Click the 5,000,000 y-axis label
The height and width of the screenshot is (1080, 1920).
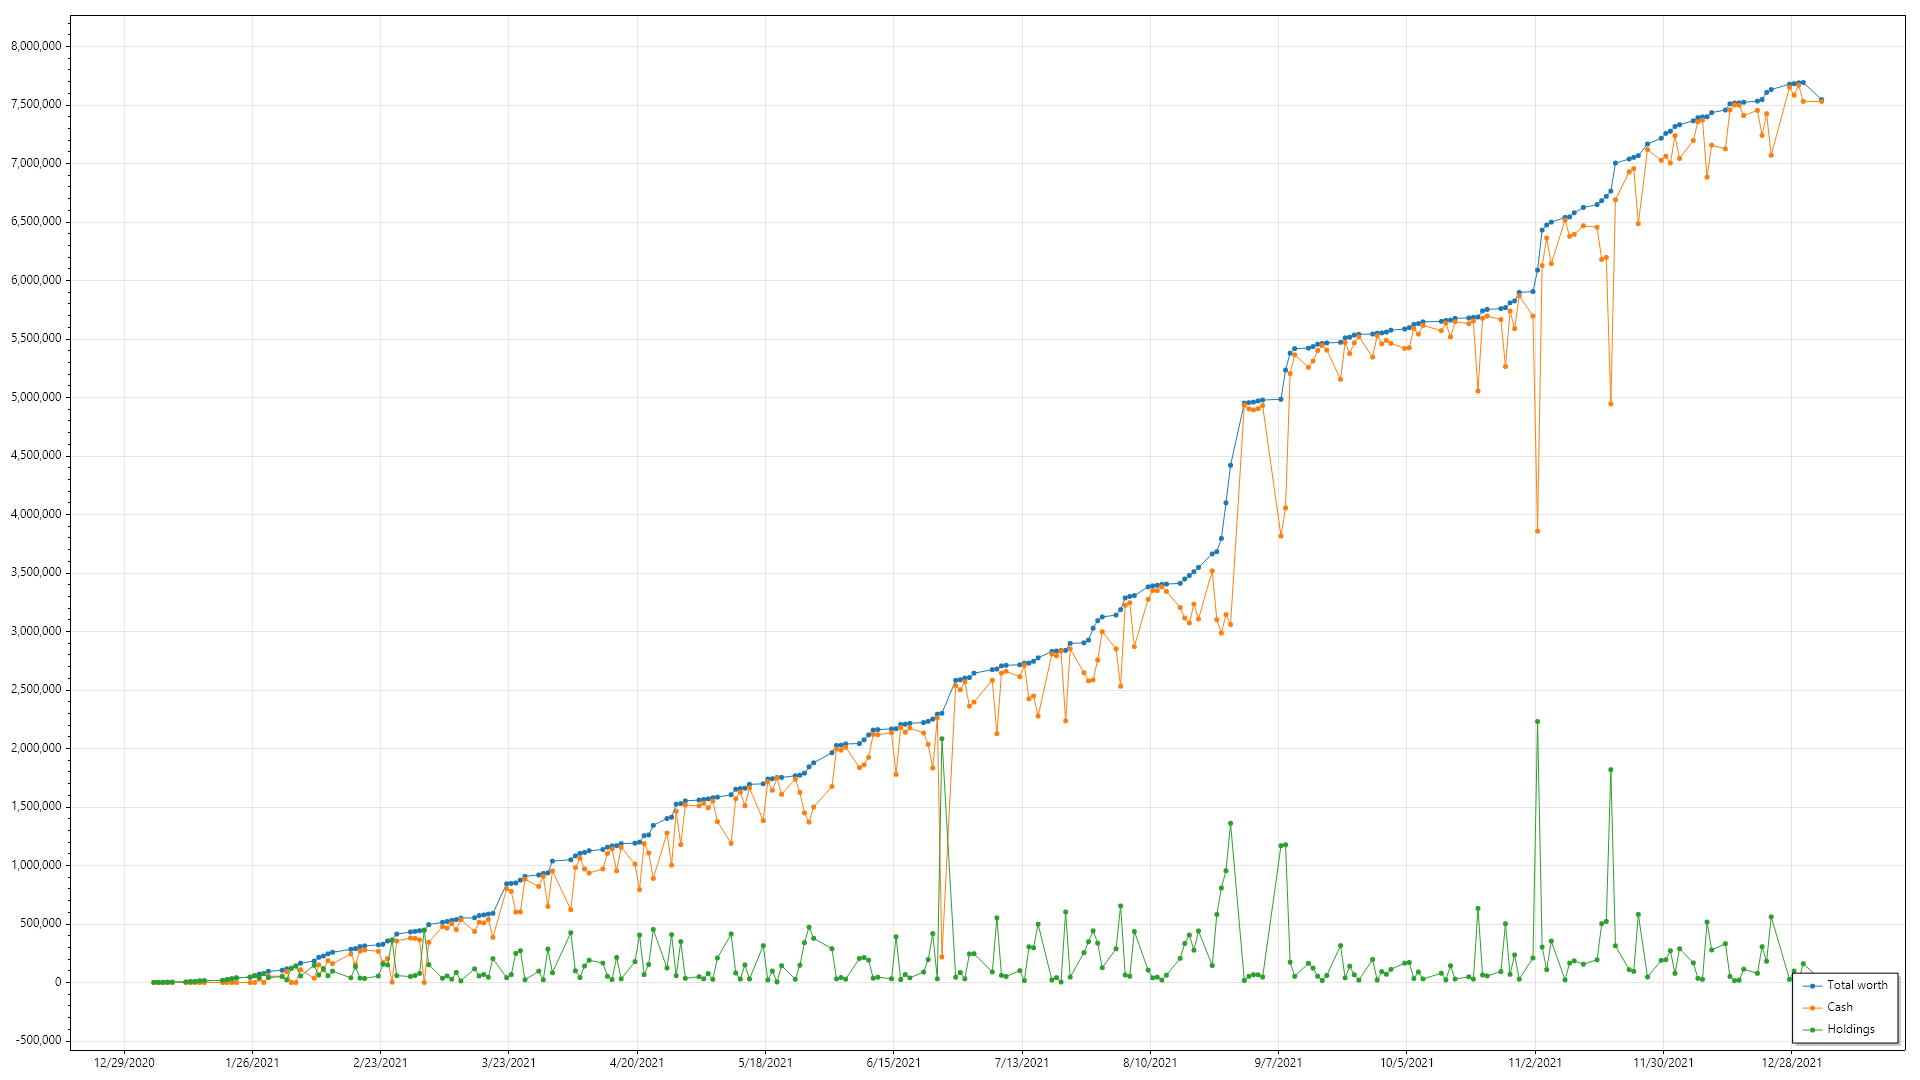point(36,397)
